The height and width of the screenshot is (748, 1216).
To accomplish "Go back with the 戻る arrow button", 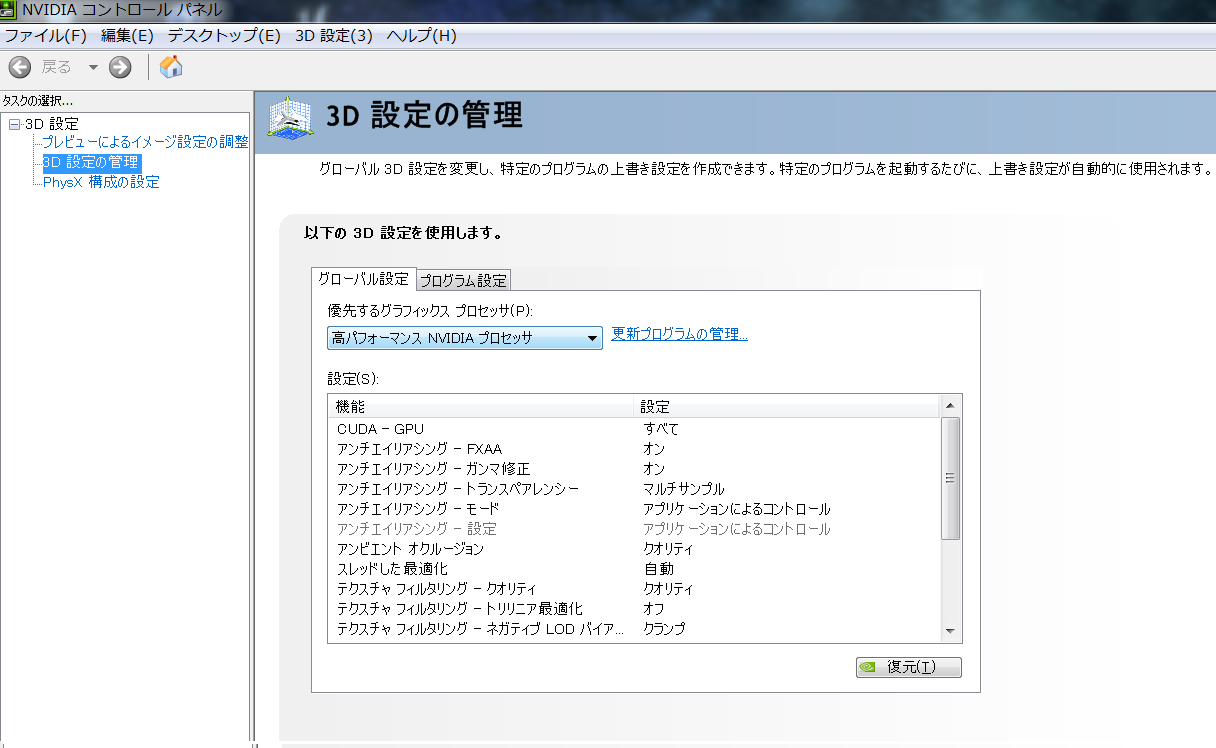I will (19, 67).
